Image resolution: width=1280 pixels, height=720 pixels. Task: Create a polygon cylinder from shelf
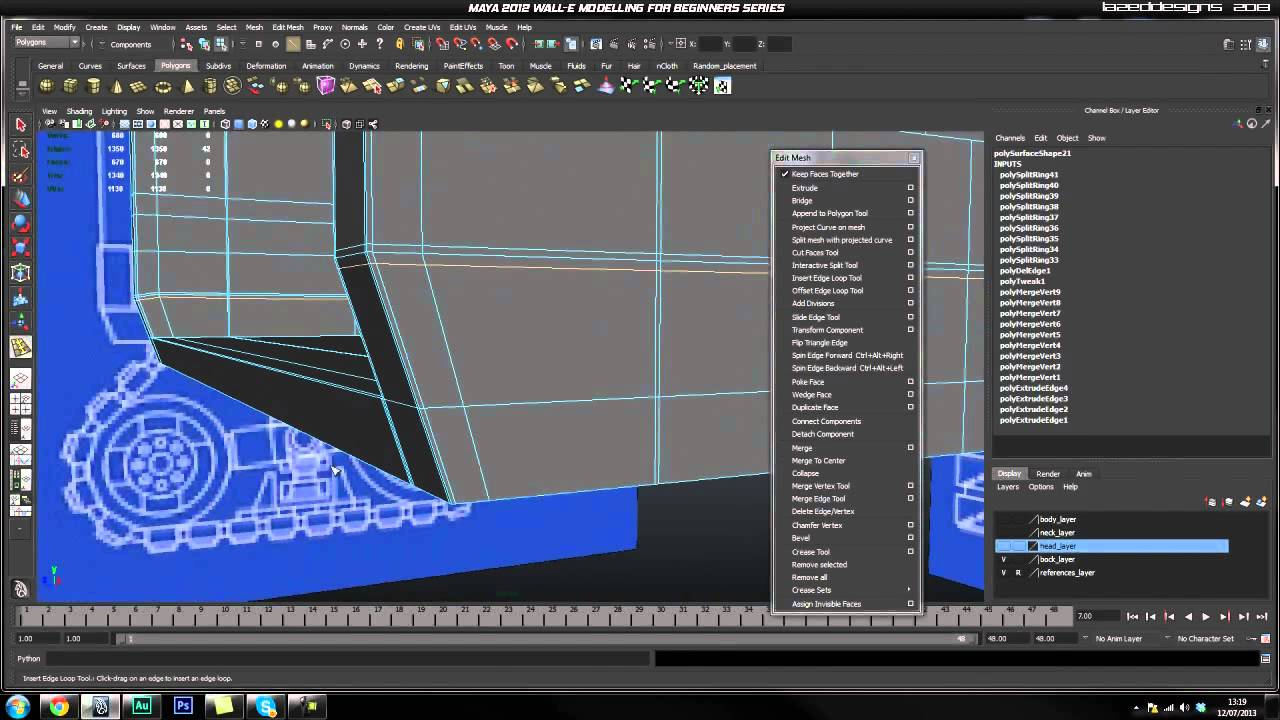point(93,86)
